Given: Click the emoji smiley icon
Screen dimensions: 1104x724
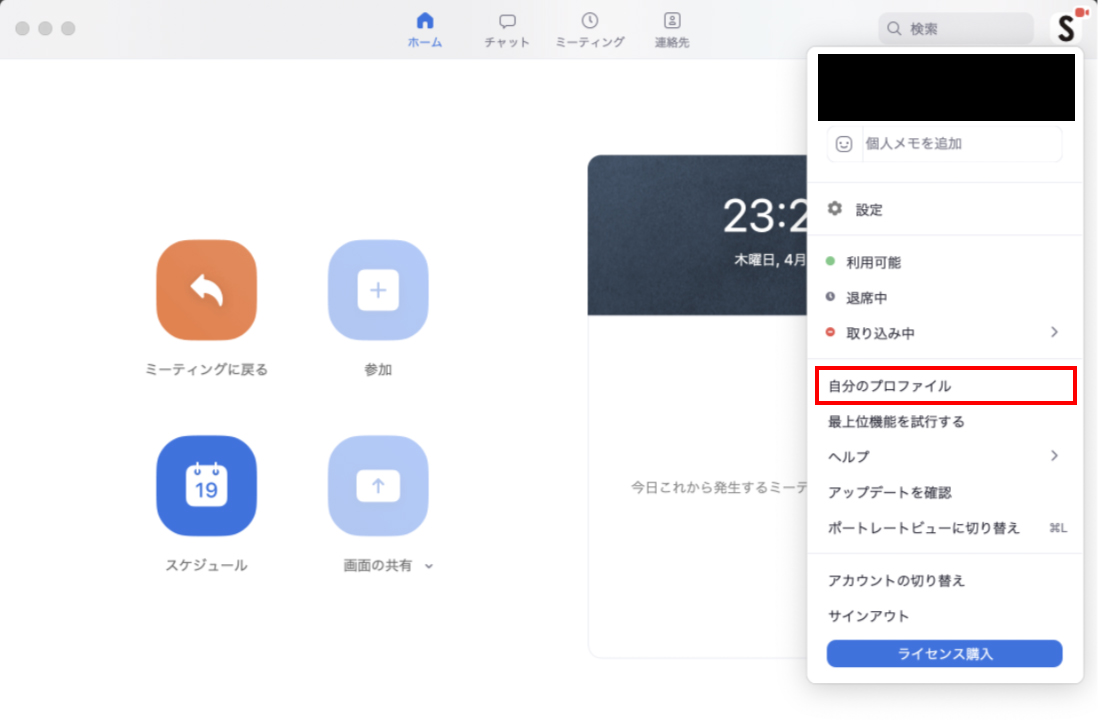Looking at the screenshot, I should pos(843,144).
